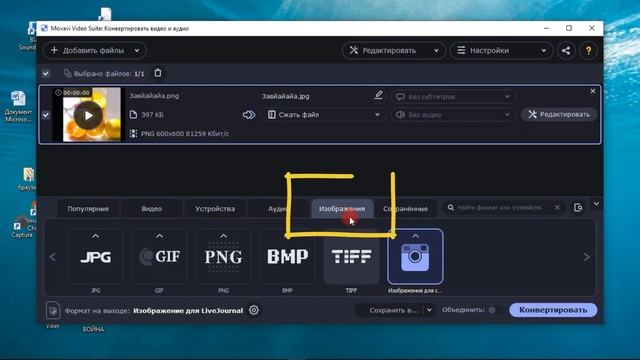The width and height of the screenshot is (640, 360).
Task: Toggle checkbox for Завйайайа.png row
Action: [x=46, y=115]
